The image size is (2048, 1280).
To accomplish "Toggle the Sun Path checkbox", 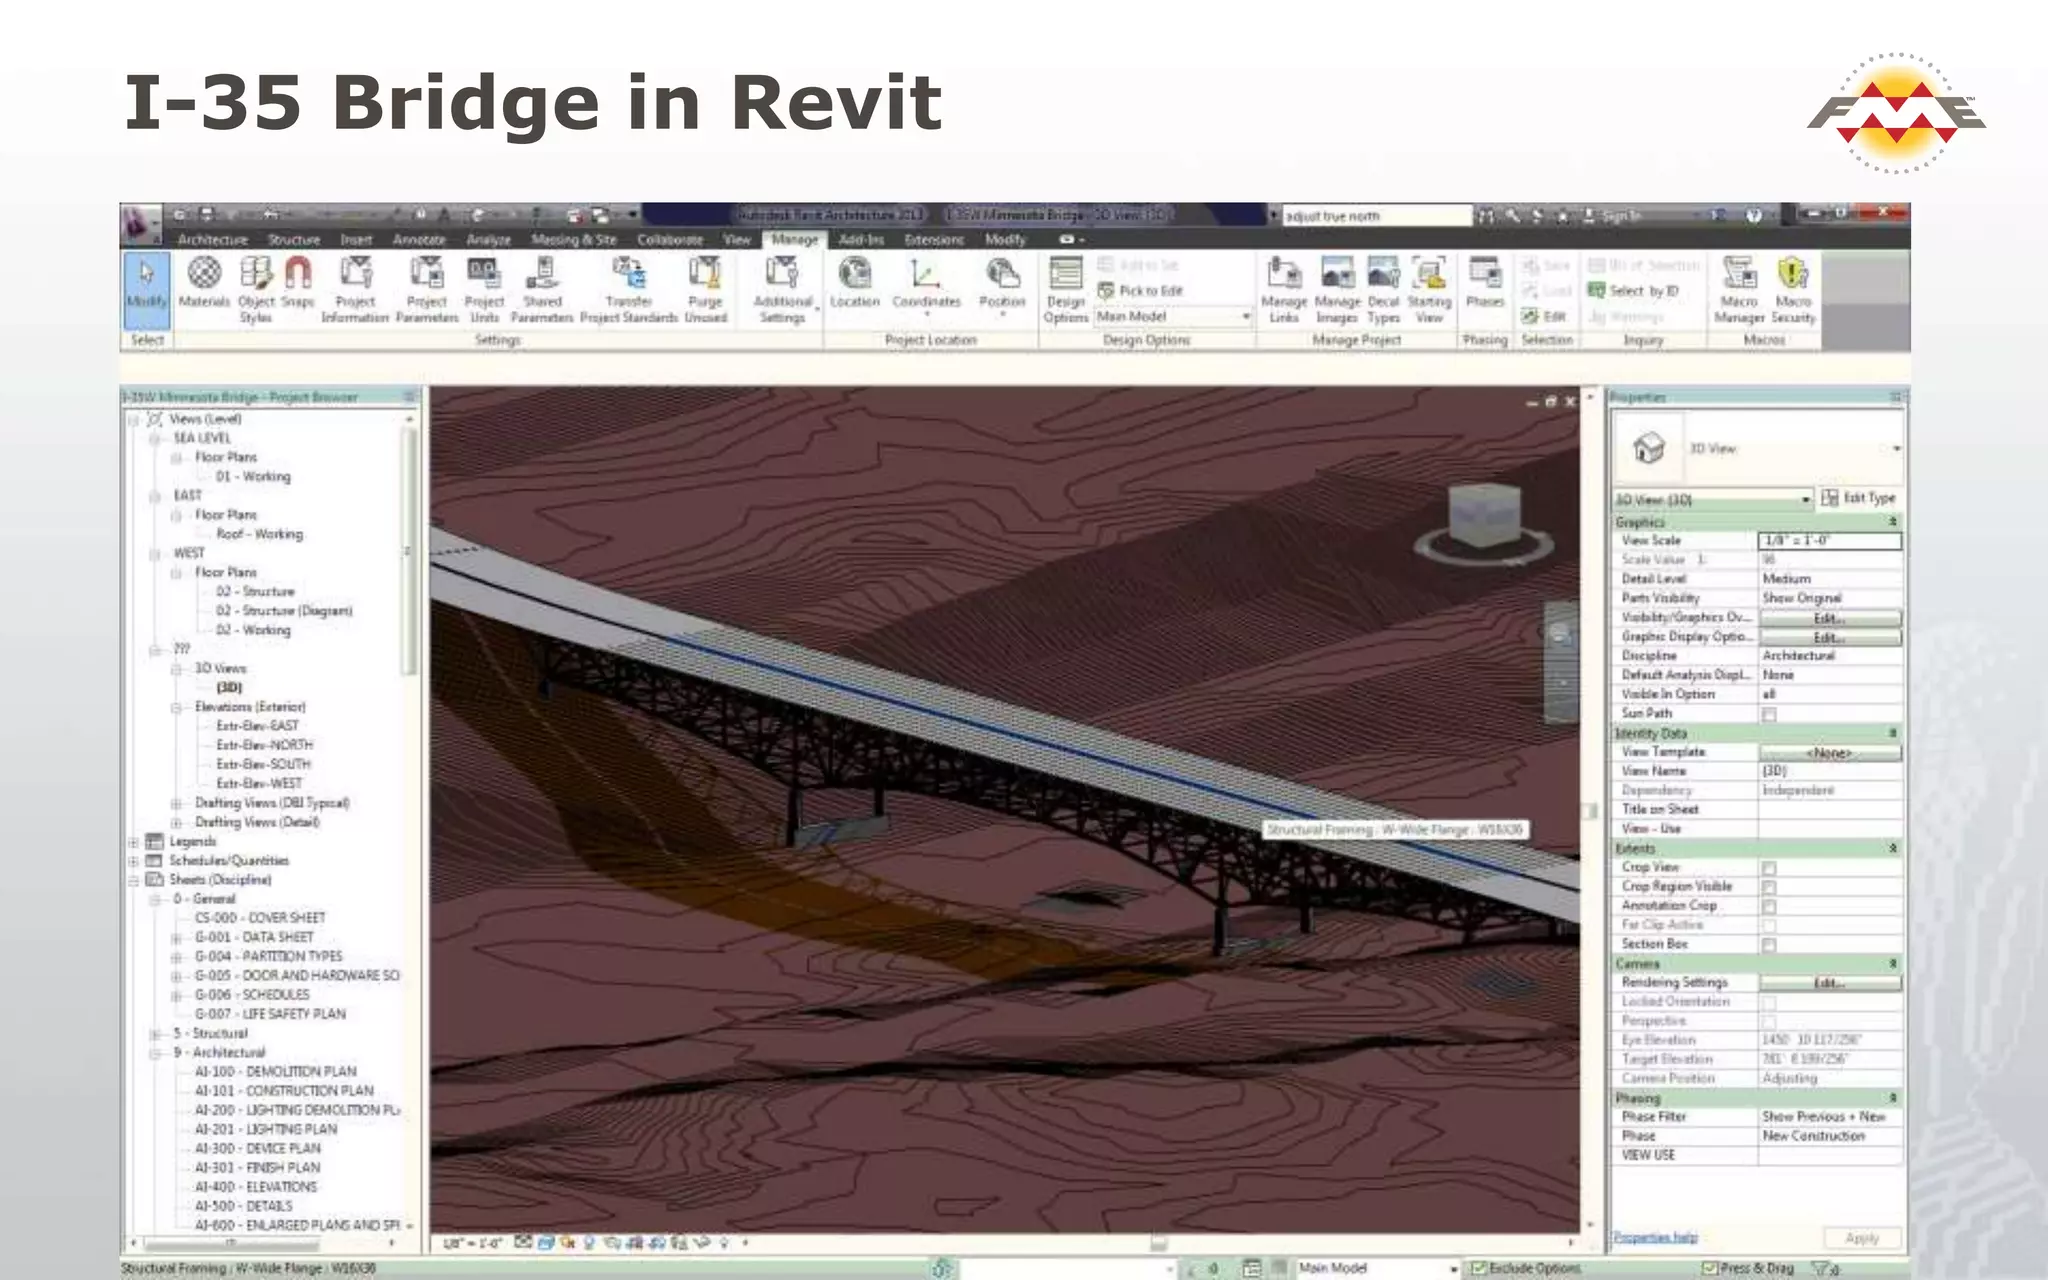I will click(1769, 714).
